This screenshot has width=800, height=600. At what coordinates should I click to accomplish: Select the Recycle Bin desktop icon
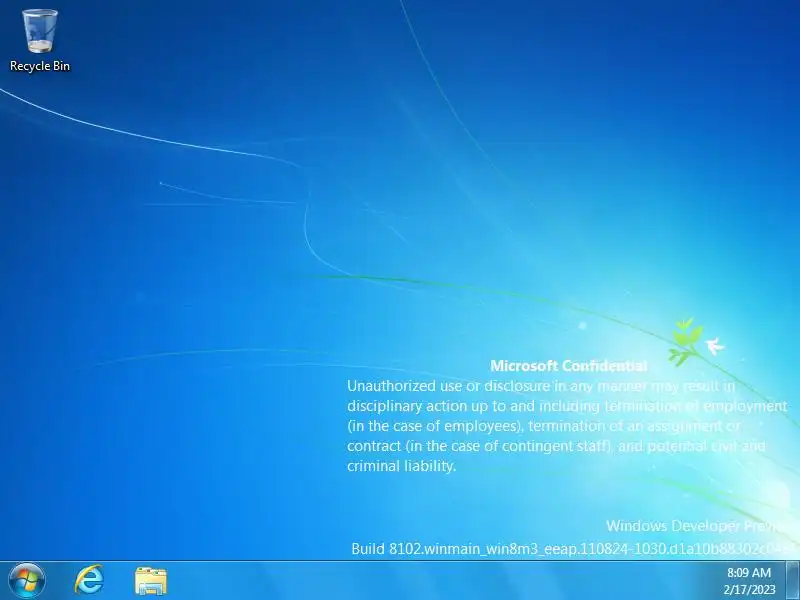point(40,40)
